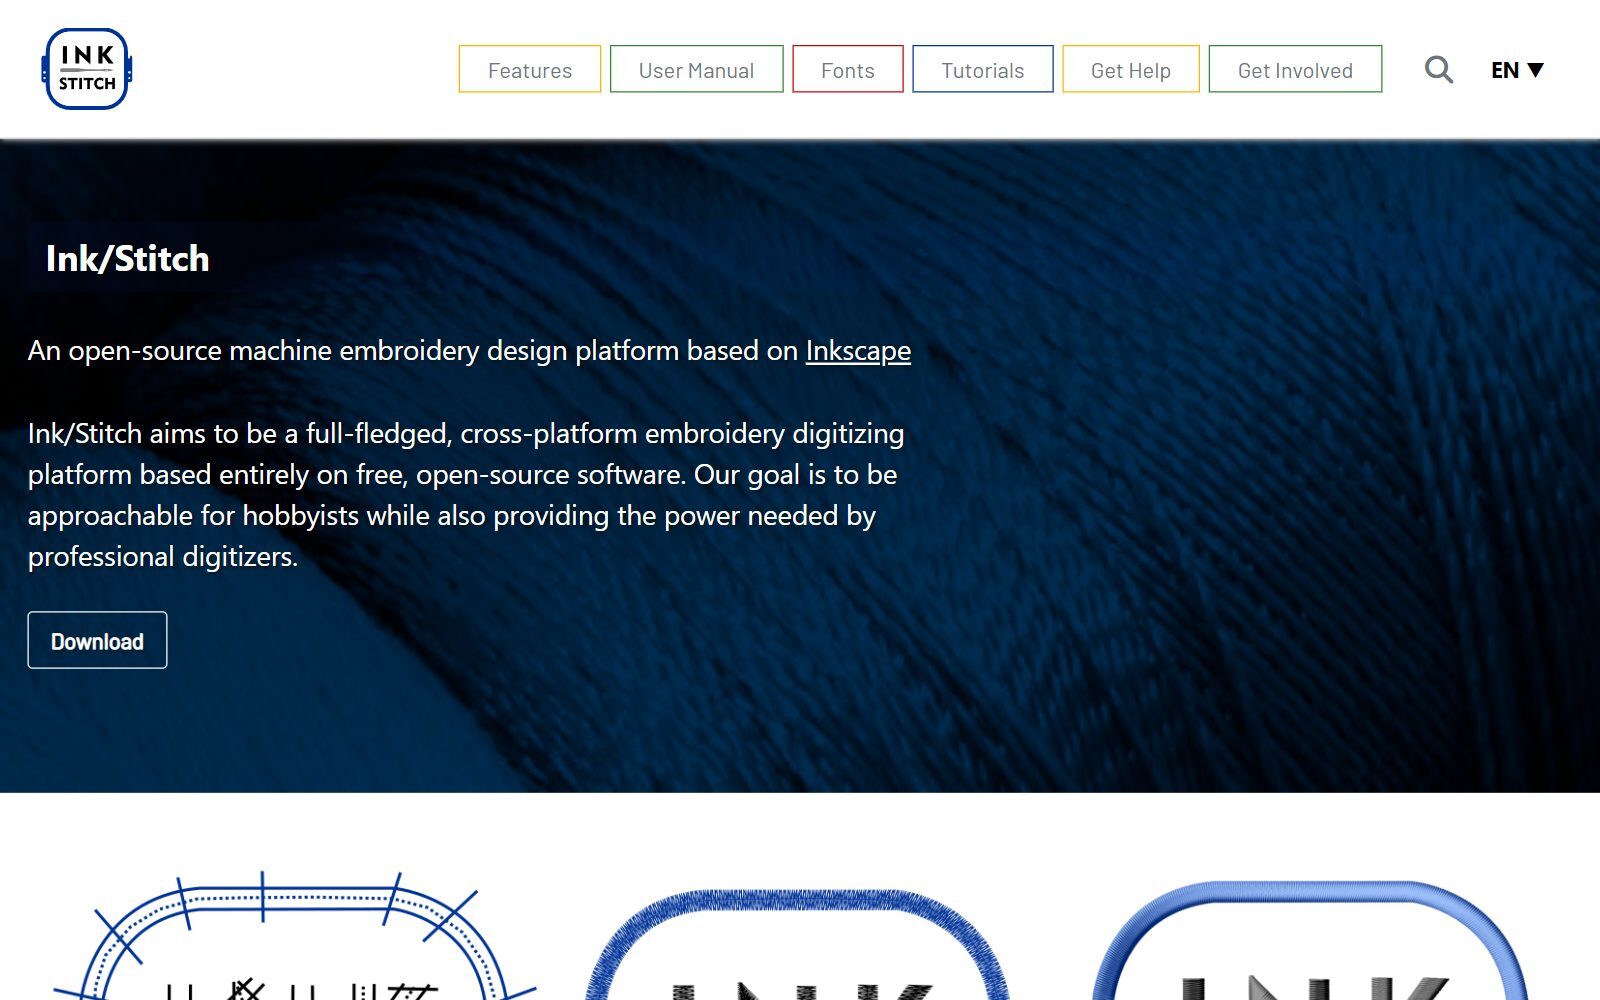The width and height of the screenshot is (1600, 1000).
Task: Click the "An open-source machine embroidery" tagline
Action: point(469,351)
